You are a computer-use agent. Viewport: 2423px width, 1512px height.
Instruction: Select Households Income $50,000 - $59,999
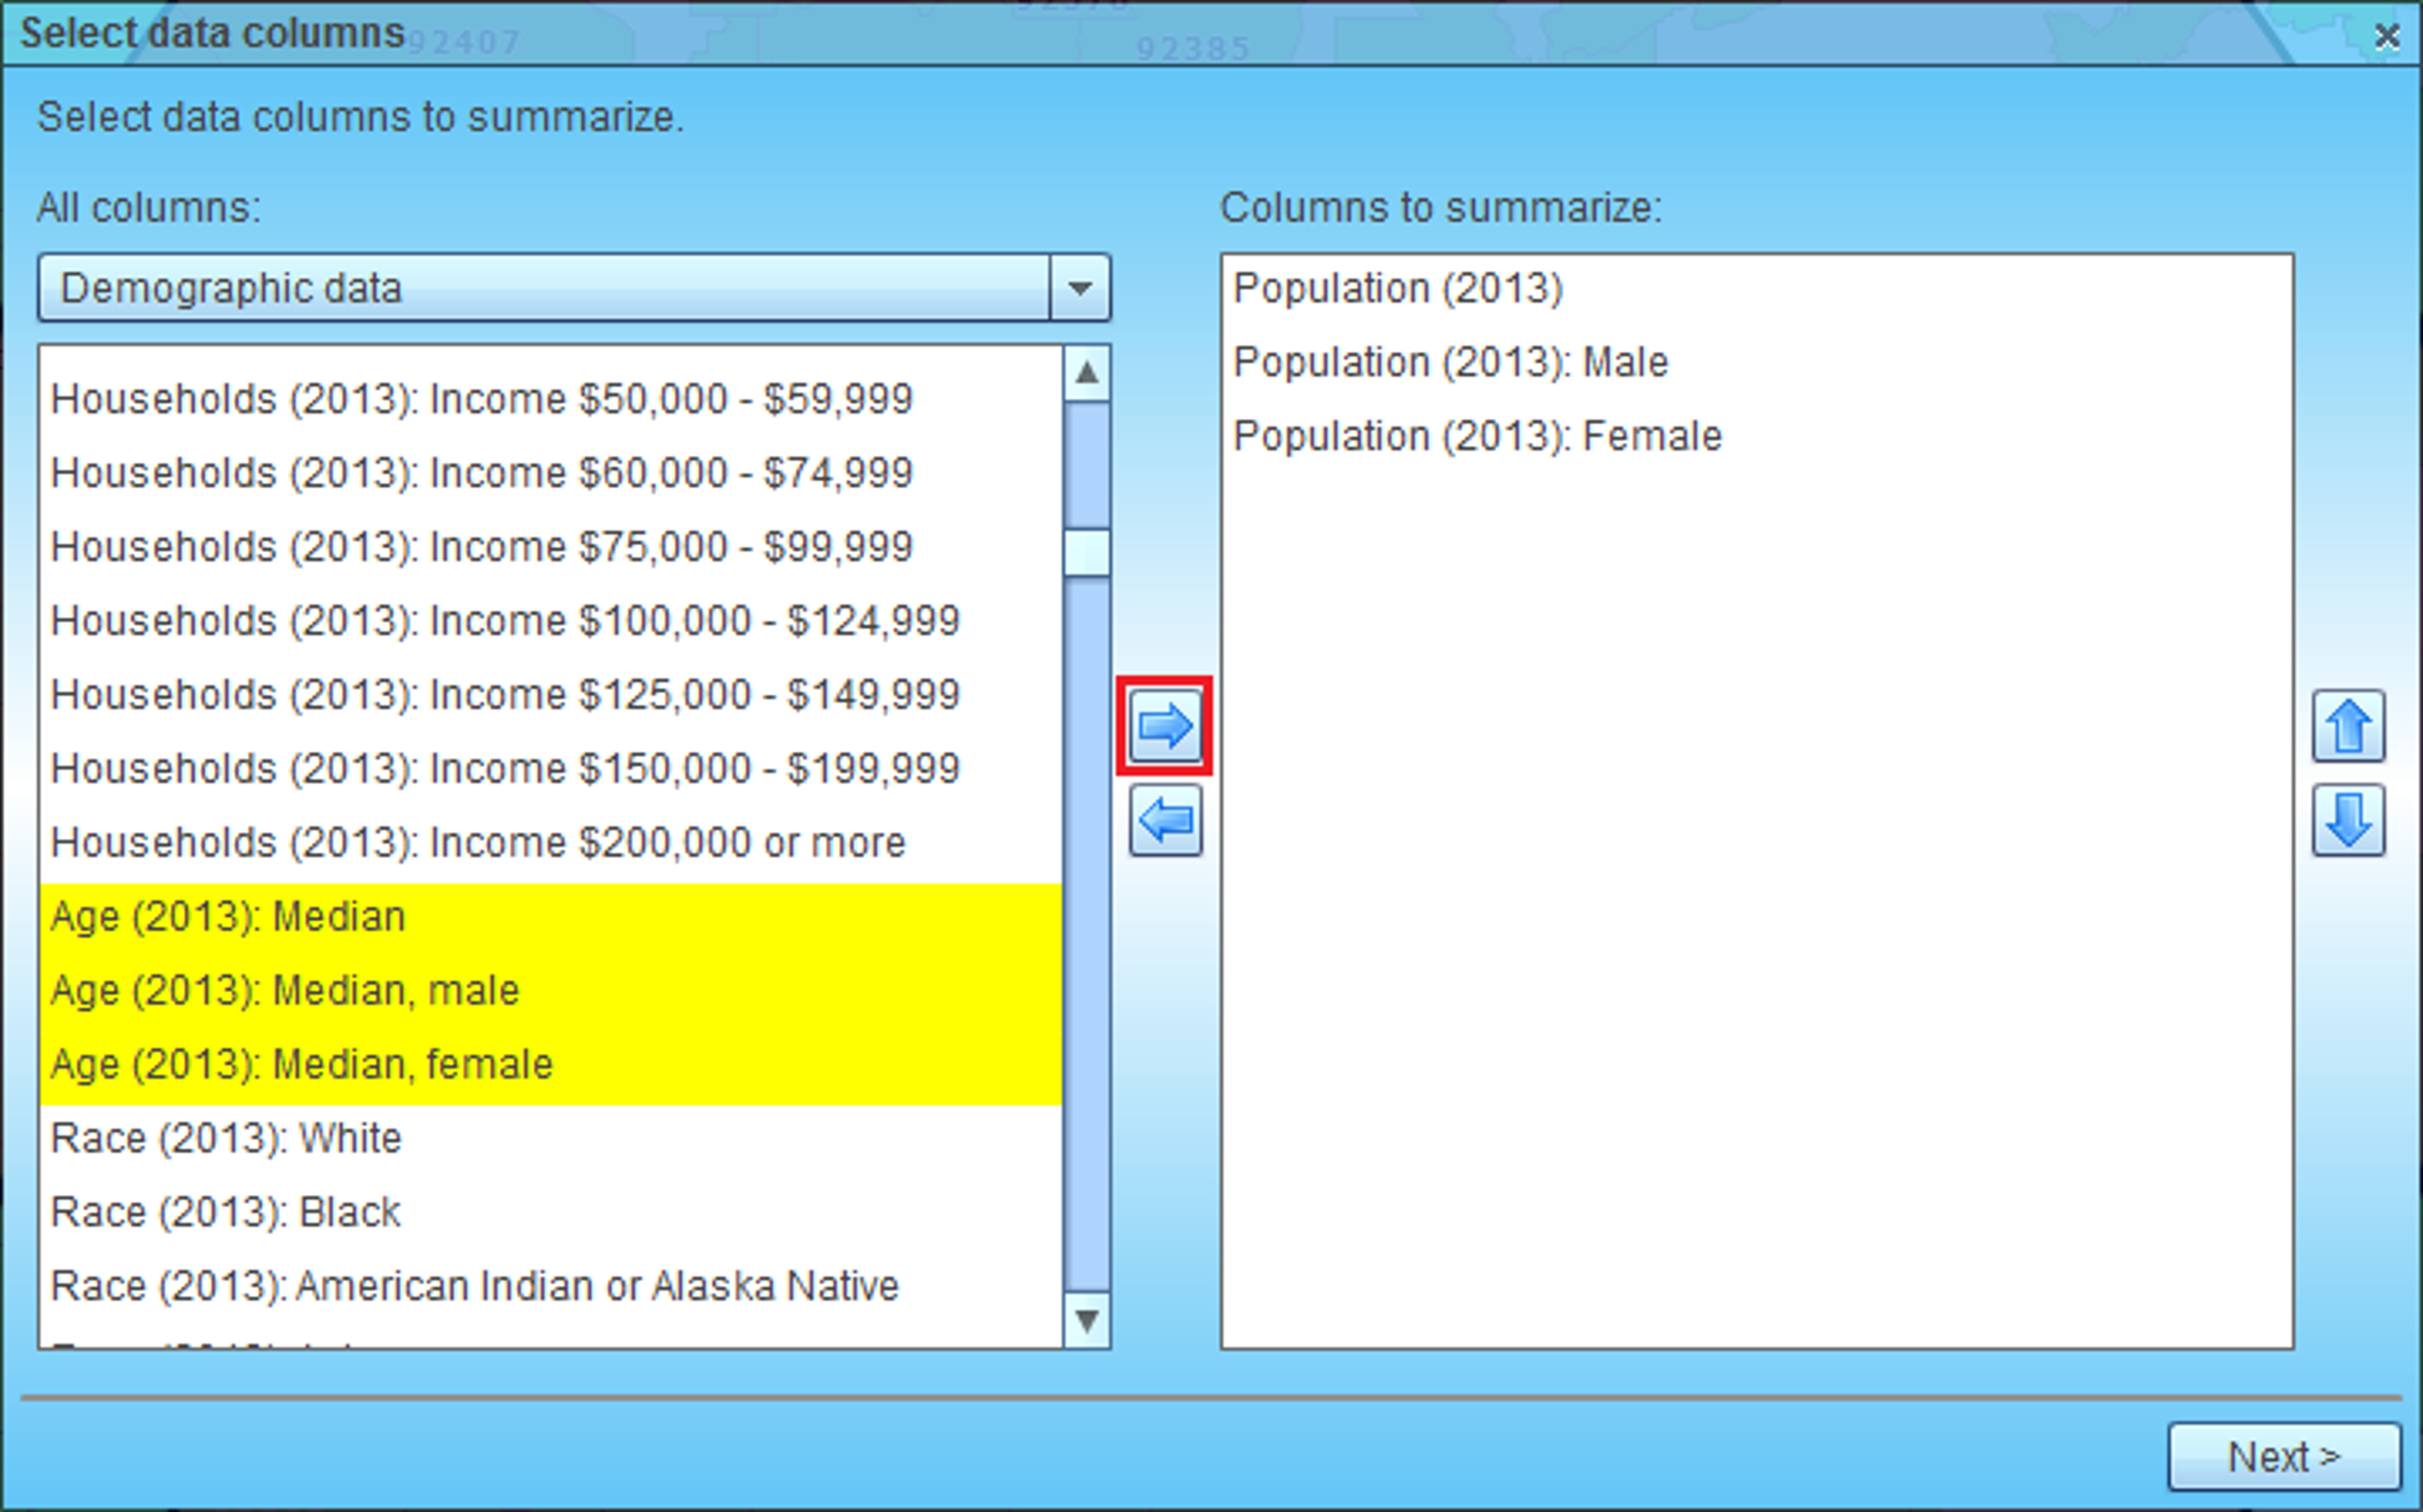pos(550,399)
